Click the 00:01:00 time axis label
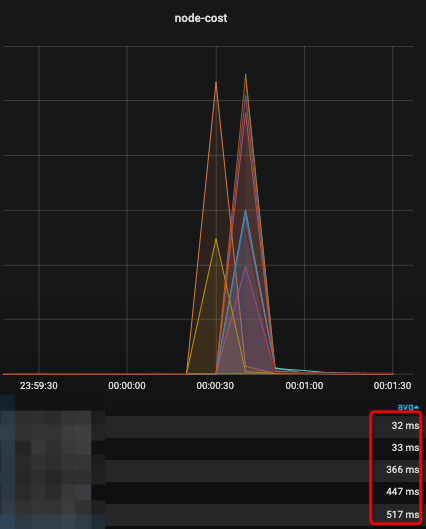The height and width of the screenshot is (529, 426). [x=304, y=386]
